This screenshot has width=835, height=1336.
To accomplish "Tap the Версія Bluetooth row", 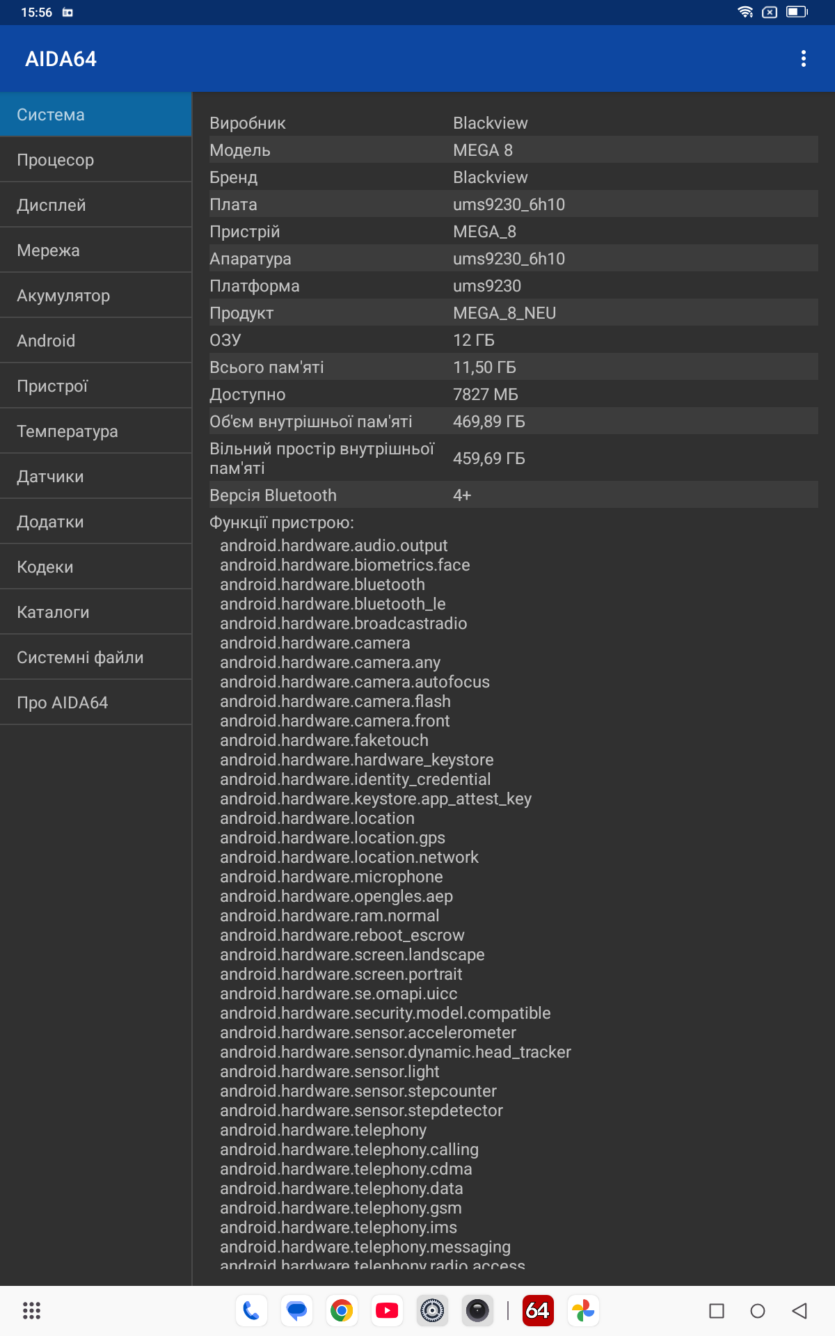I will (513, 495).
